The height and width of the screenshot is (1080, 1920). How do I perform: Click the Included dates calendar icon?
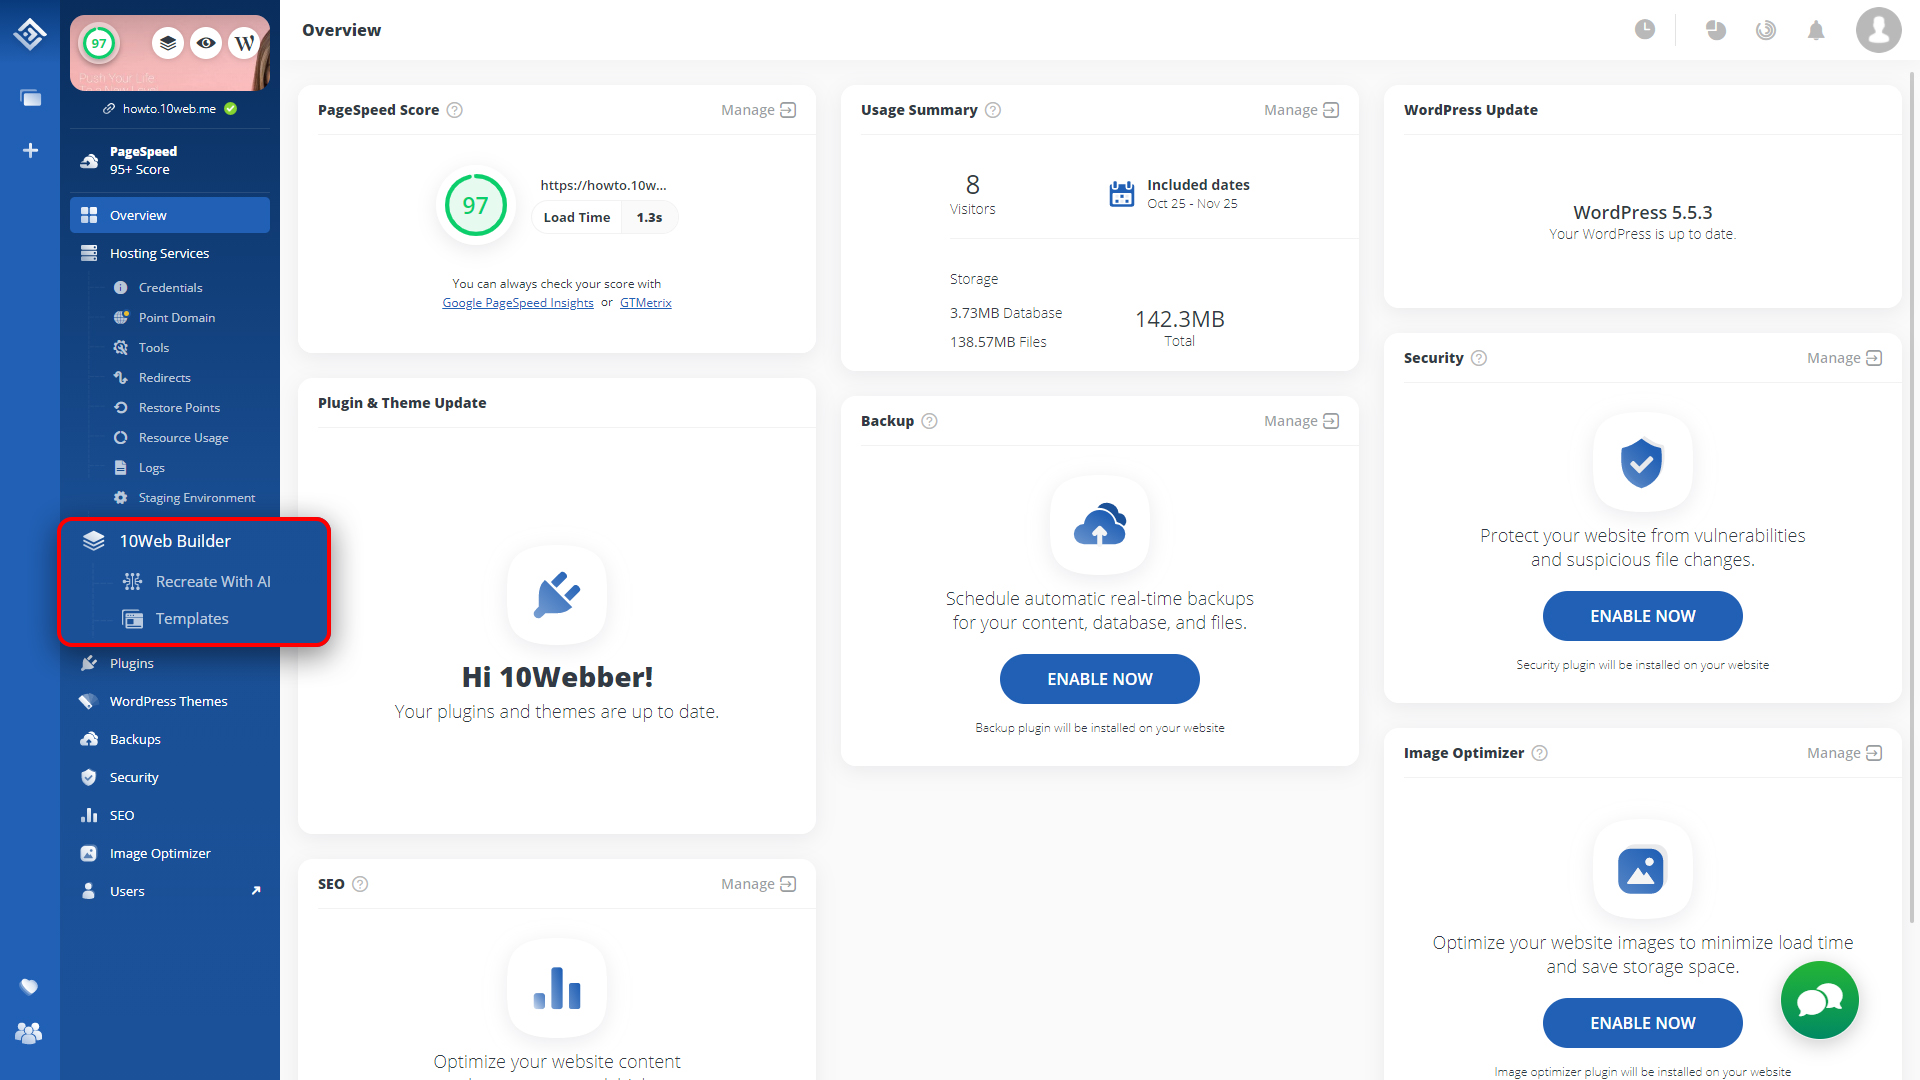click(1122, 194)
